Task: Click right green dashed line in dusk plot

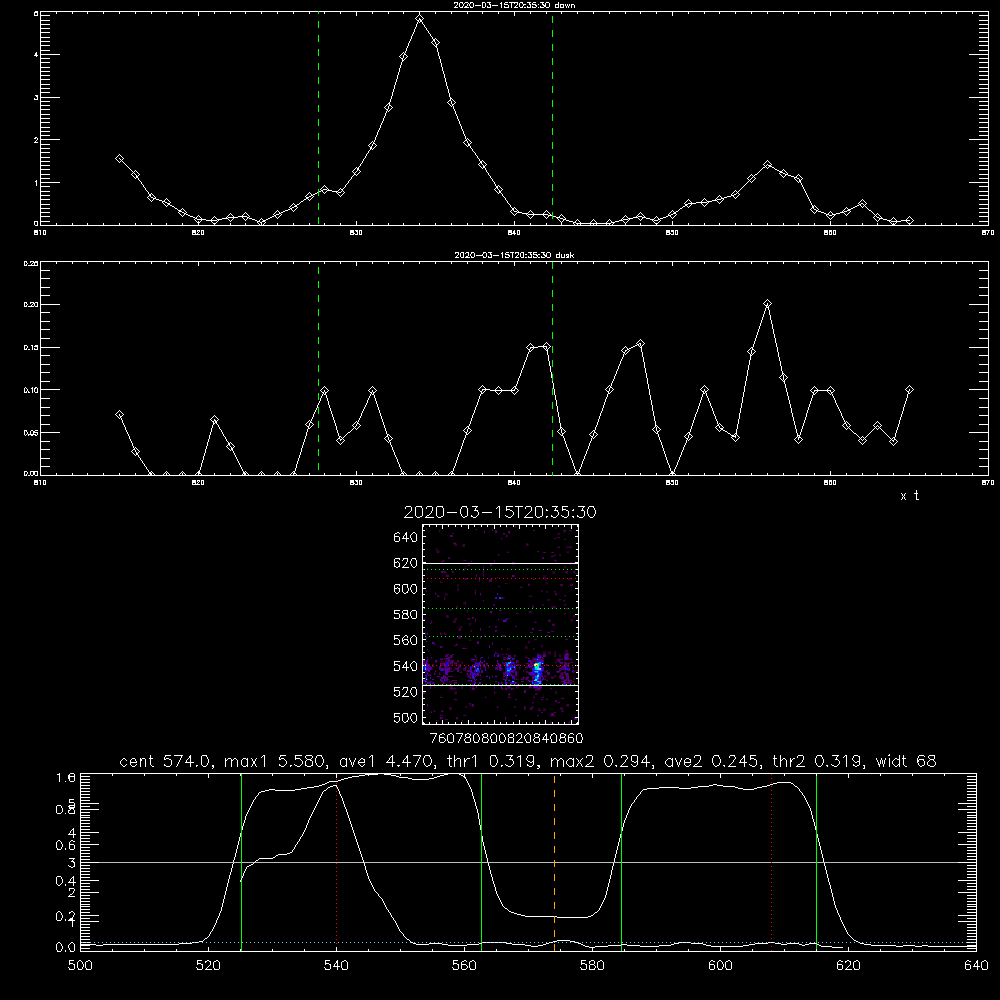Action: click(552, 368)
